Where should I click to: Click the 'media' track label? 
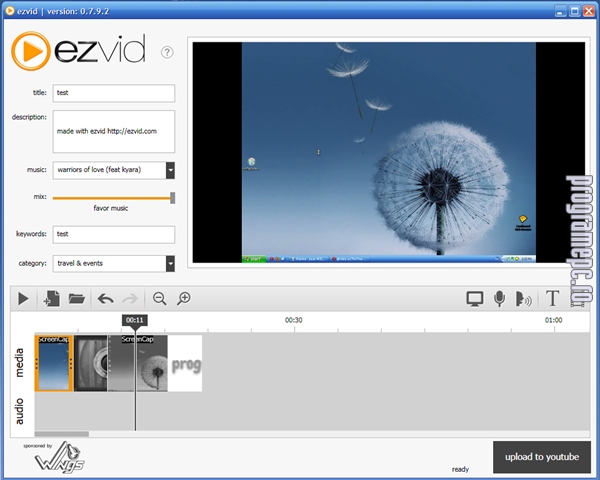click(x=19, y=362)
